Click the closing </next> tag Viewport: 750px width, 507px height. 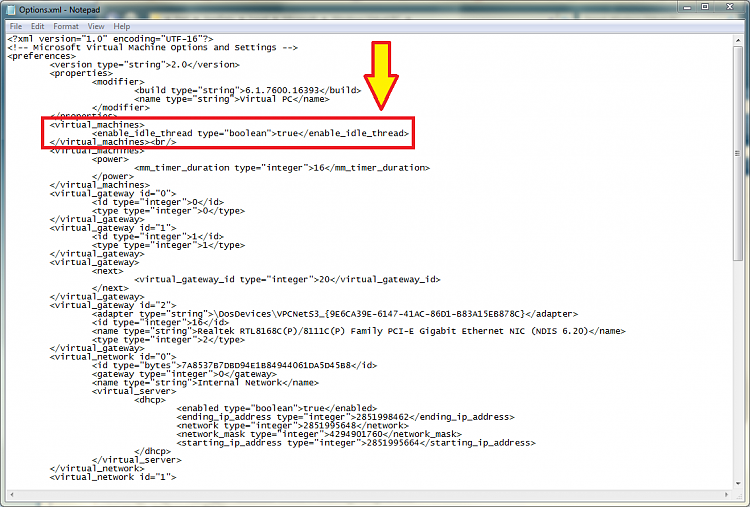(x=110, y=288)
